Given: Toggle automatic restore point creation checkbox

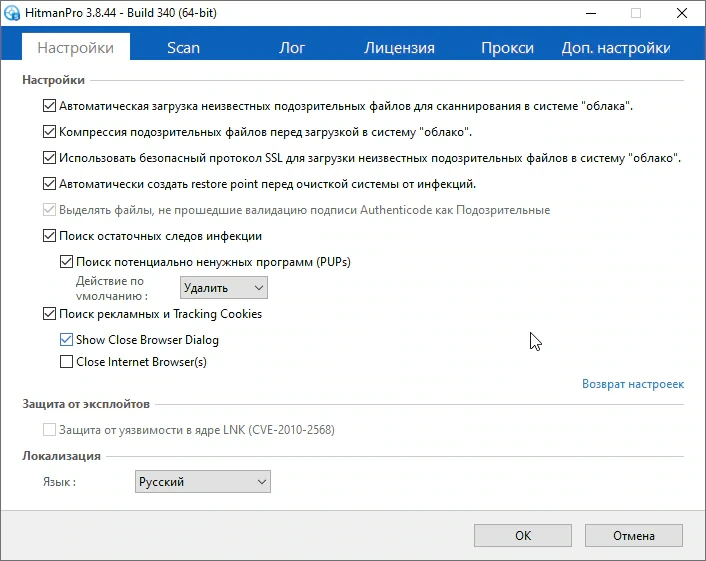Looking at the screenshot, I should tap(49, 184).
